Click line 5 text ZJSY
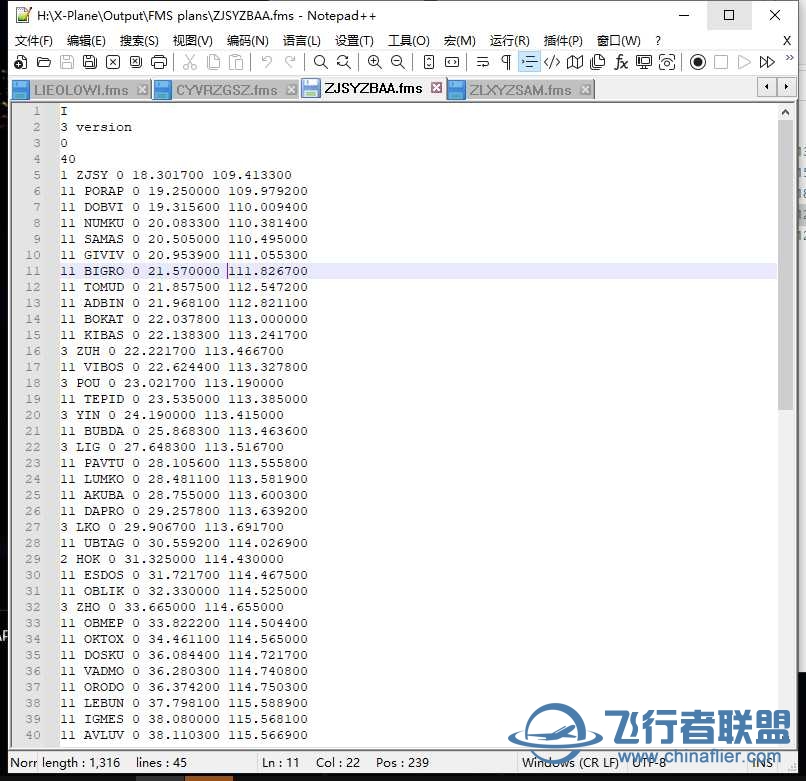Image resolution: width=806 pixels, height=781 pixels. tap(92, 175)
